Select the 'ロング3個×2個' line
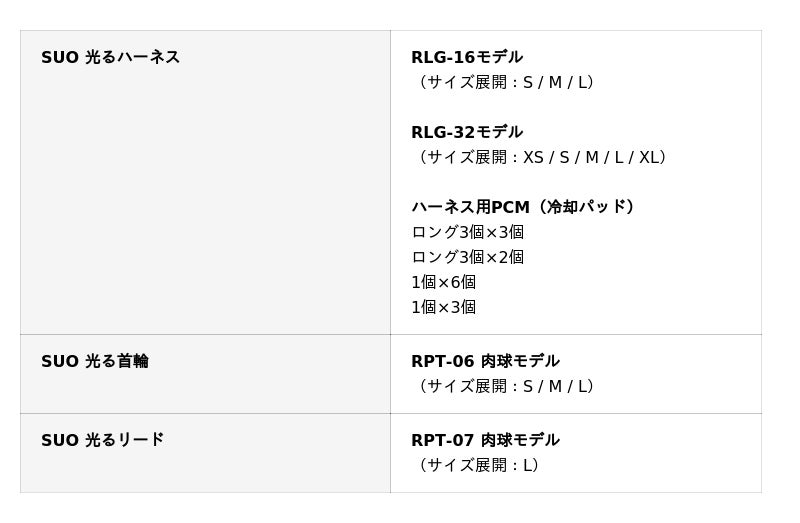This screenshot has width=800, height=523. point(467,257)
